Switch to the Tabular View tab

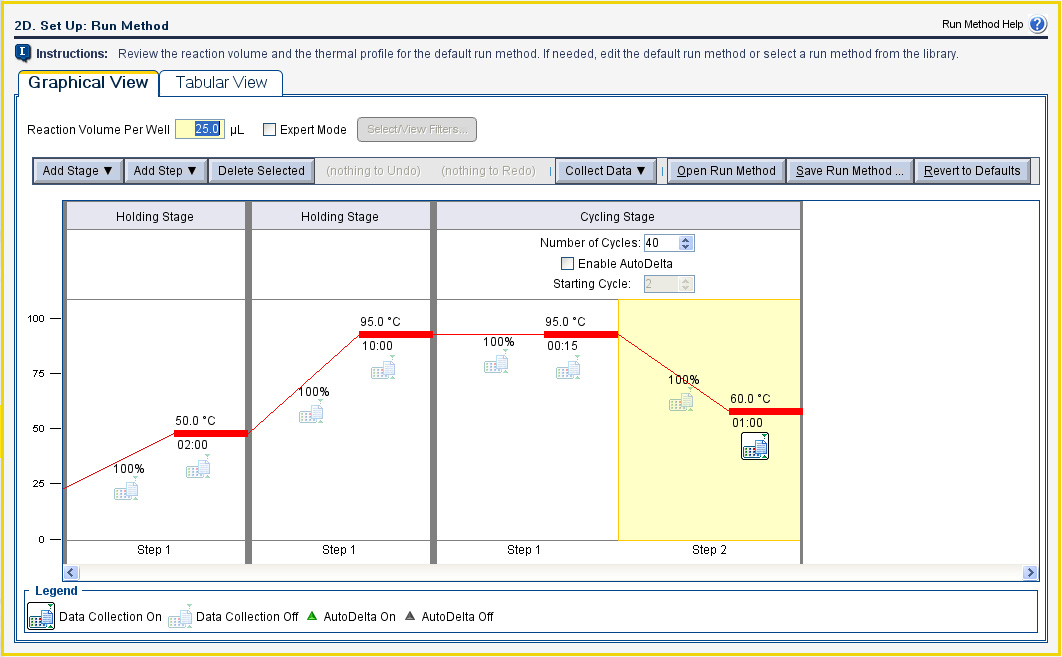221,83
